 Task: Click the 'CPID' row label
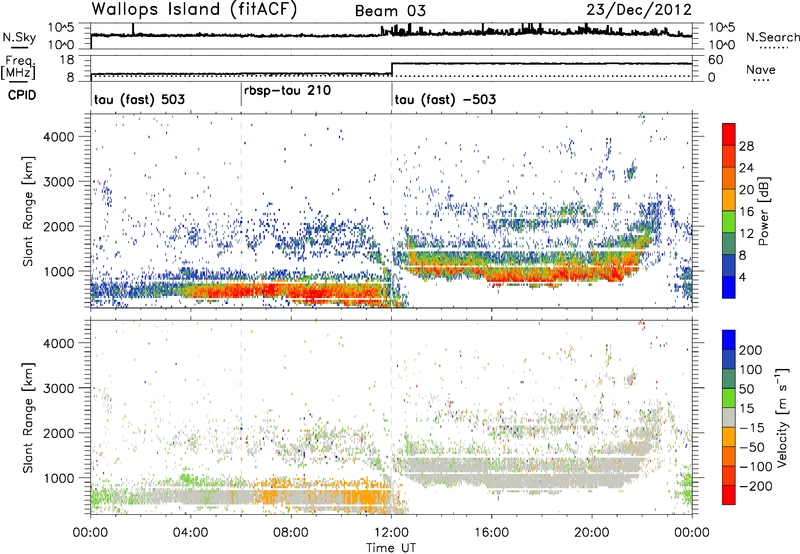pyautogui.click(x=22, y=95)
